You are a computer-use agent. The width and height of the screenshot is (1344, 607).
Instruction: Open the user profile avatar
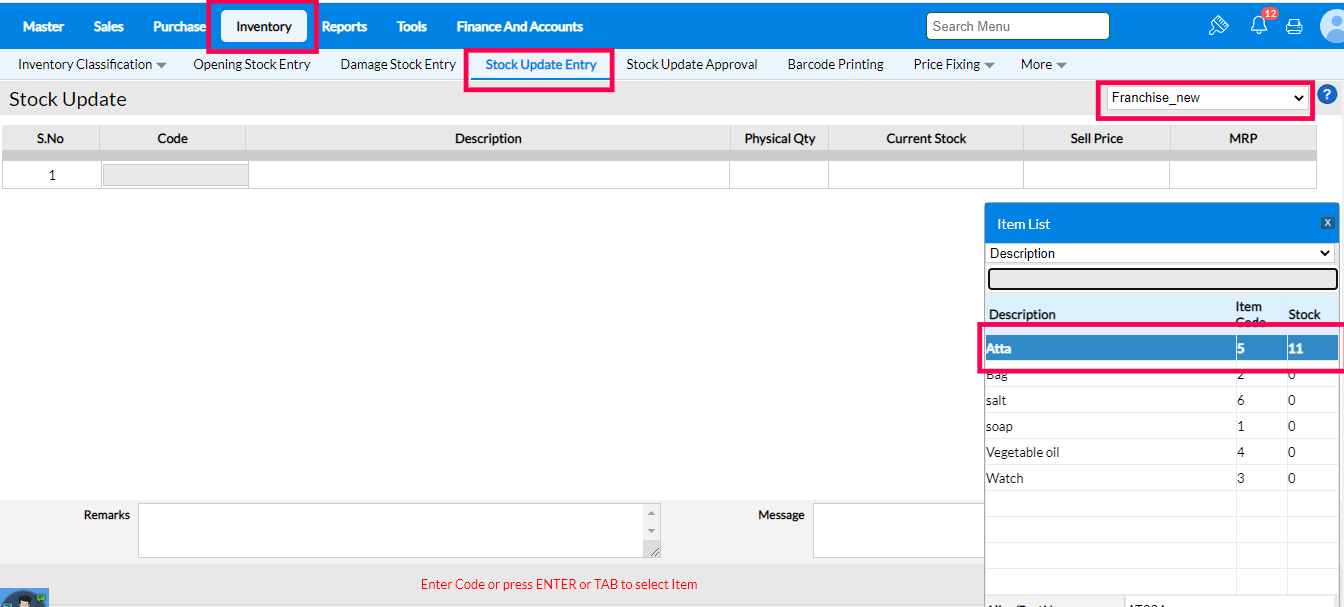pos(1332,25)
